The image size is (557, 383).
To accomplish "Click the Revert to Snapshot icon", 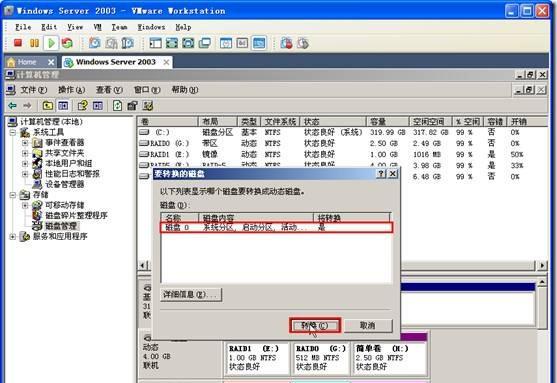I will tap(111, 43).
